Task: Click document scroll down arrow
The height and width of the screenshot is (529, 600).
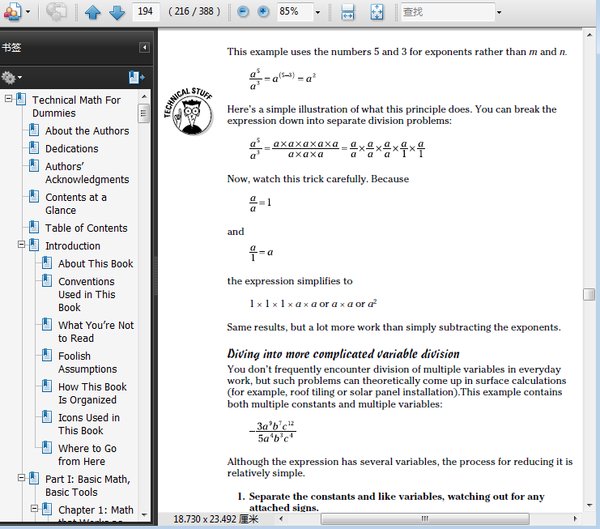Action: tap(589, 505)
